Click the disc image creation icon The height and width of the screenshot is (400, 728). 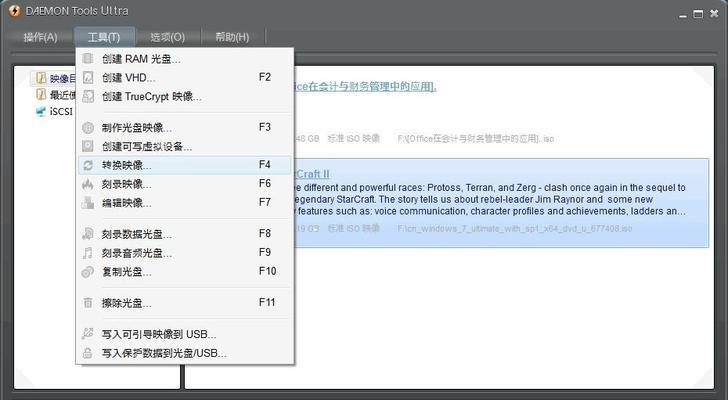click(88, 128)
